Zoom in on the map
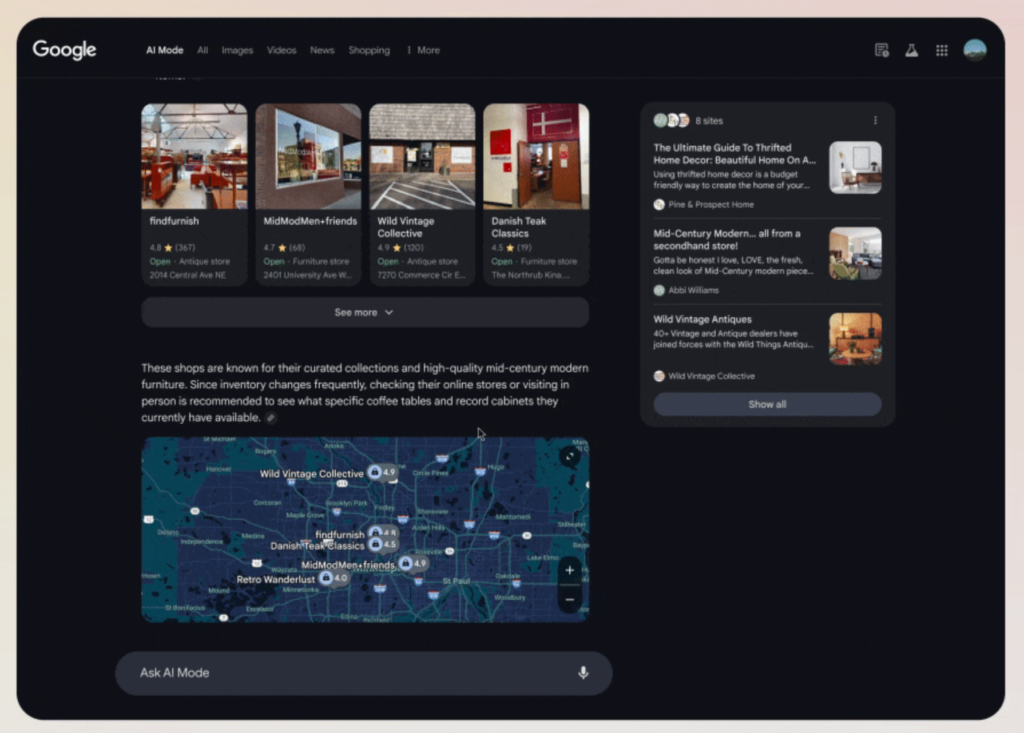The height and width of the screenshot is (733, 1024). point(569,570)
